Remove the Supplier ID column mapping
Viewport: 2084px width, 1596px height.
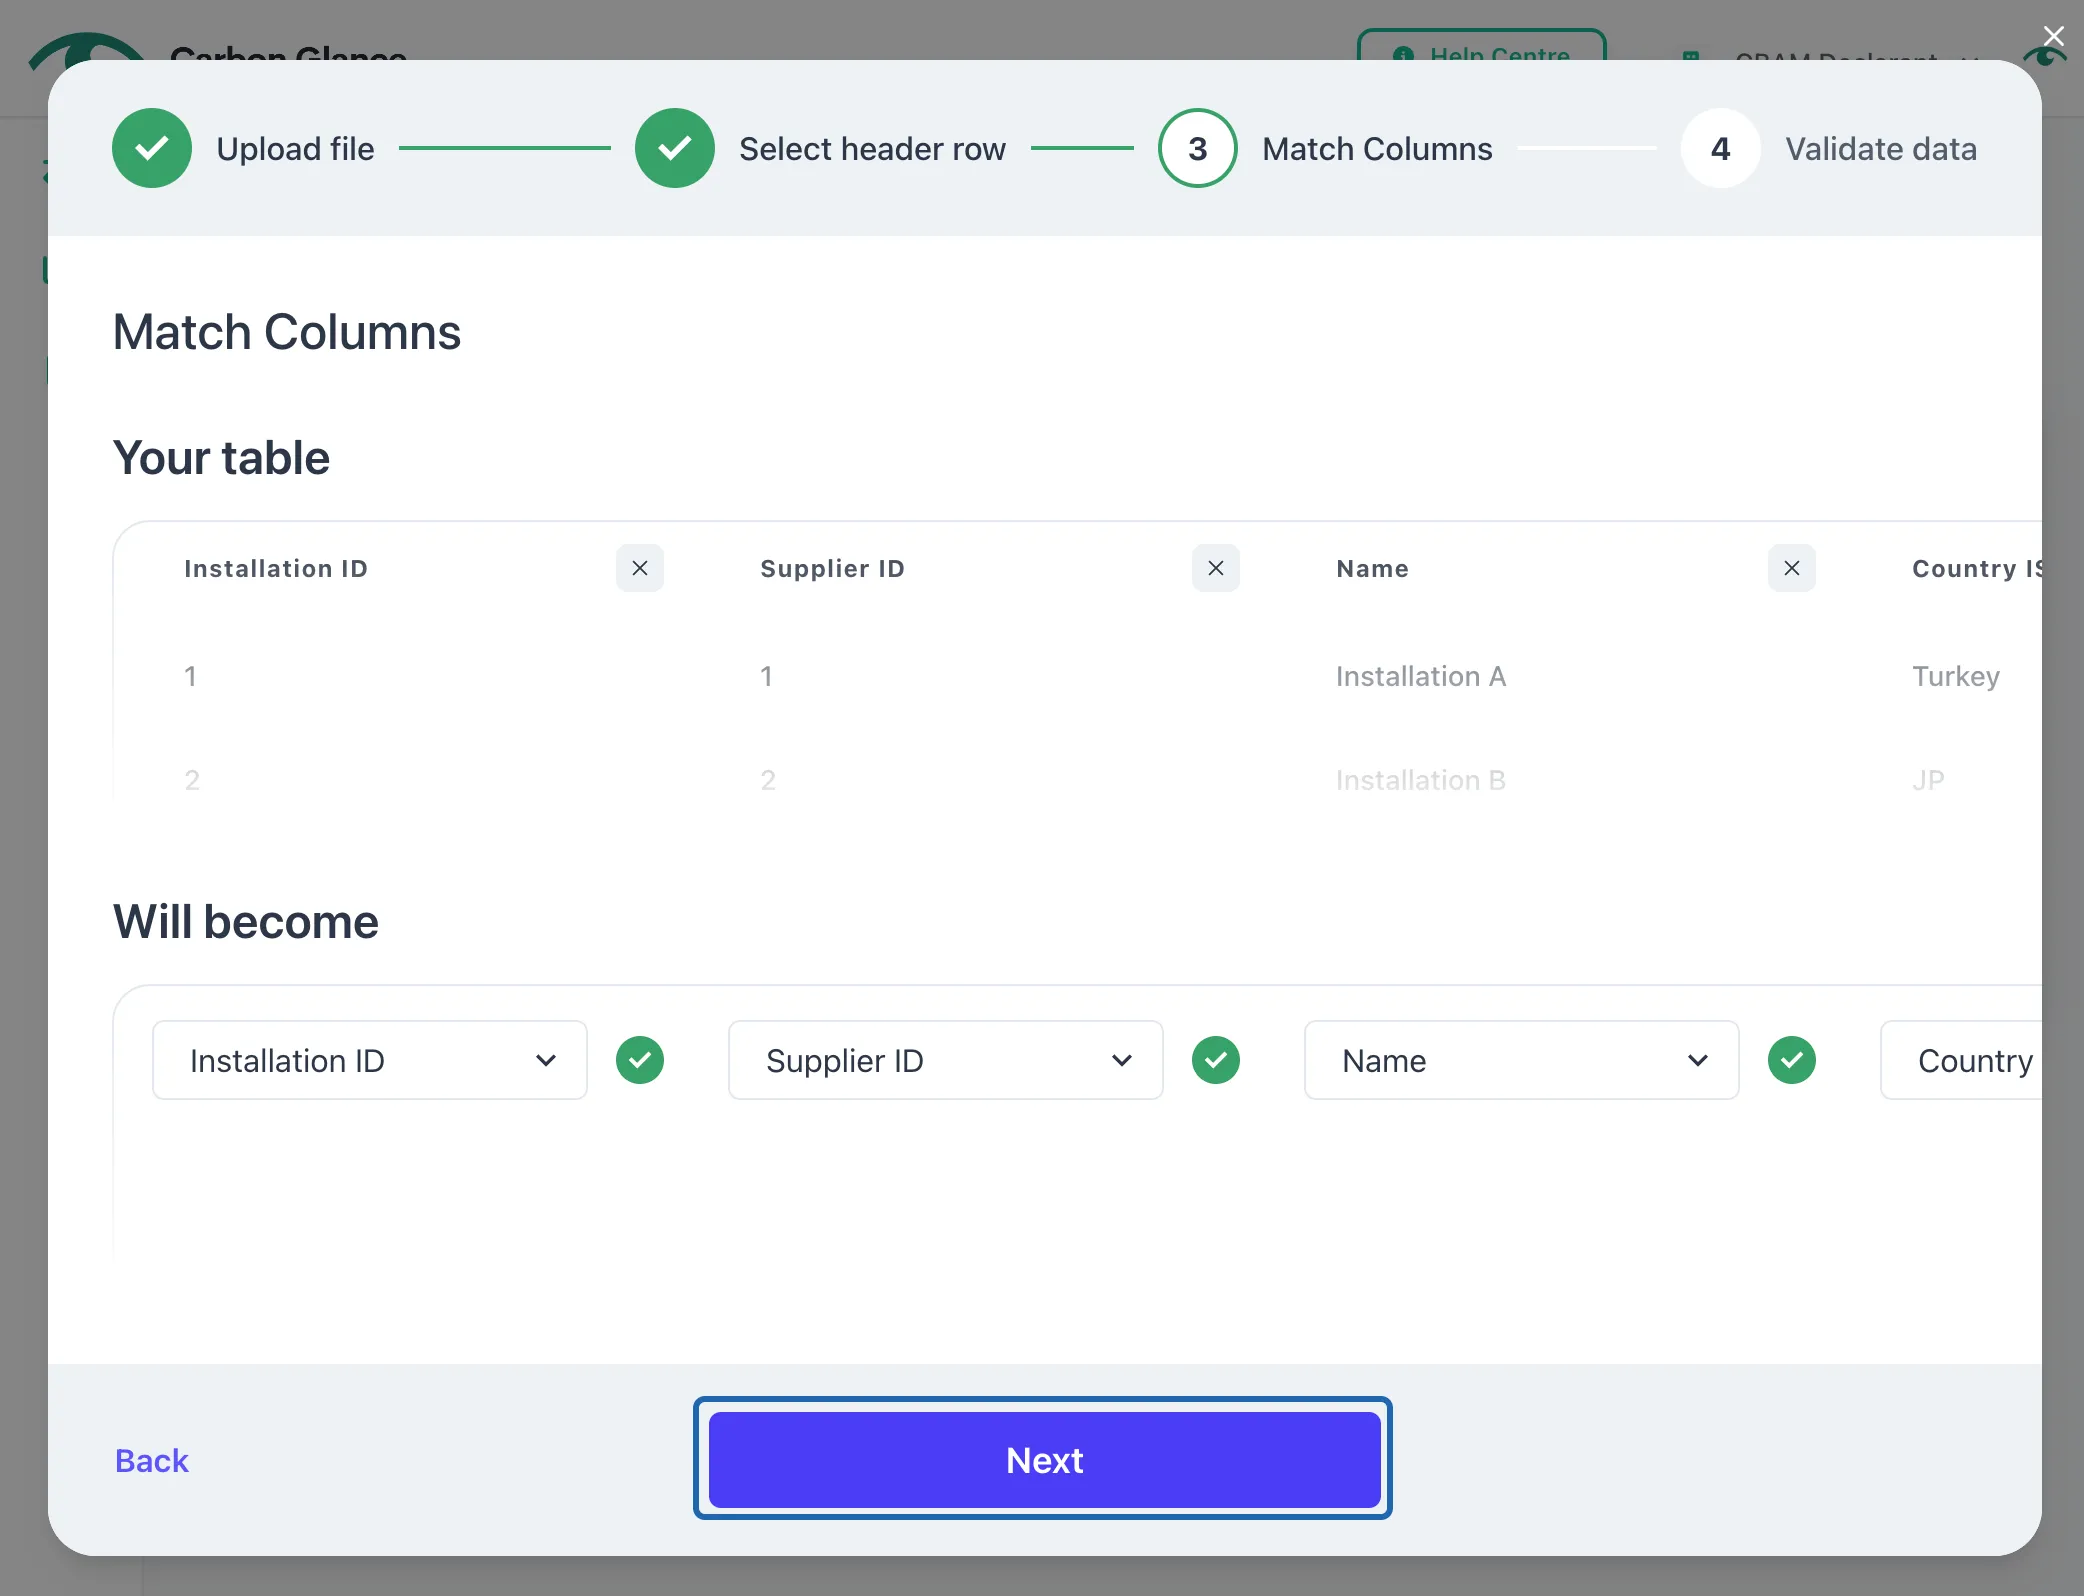[x=1216, y=568]
